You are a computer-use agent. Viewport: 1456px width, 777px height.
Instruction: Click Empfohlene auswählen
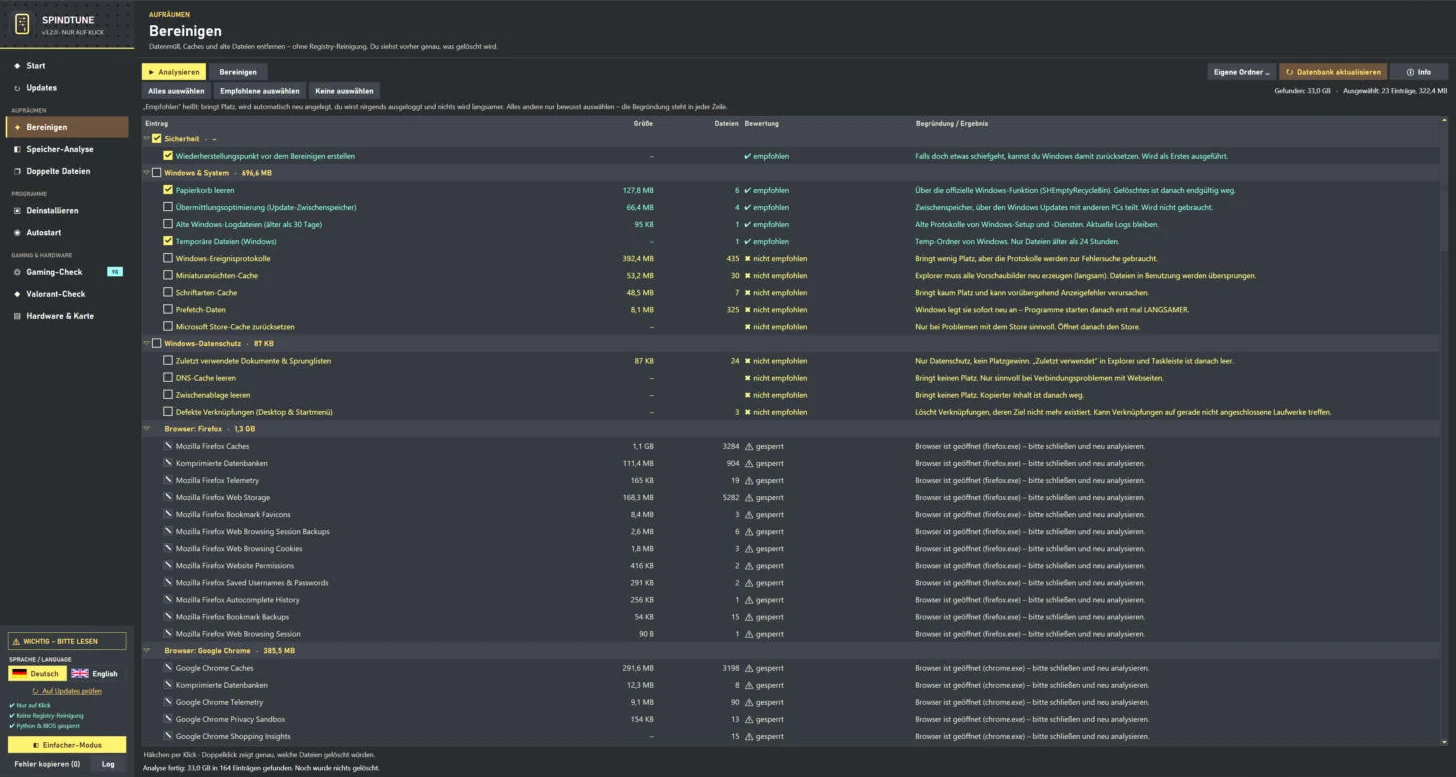(x=260, y=91)
